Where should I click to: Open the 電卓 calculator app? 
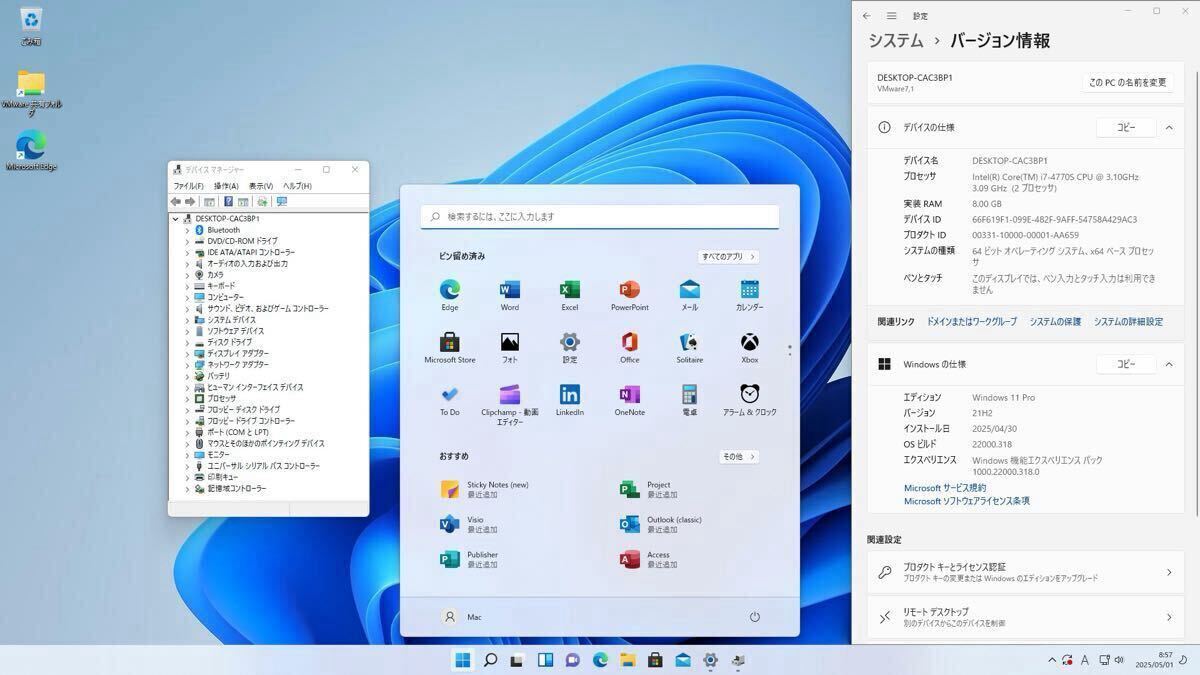[690, 400]
